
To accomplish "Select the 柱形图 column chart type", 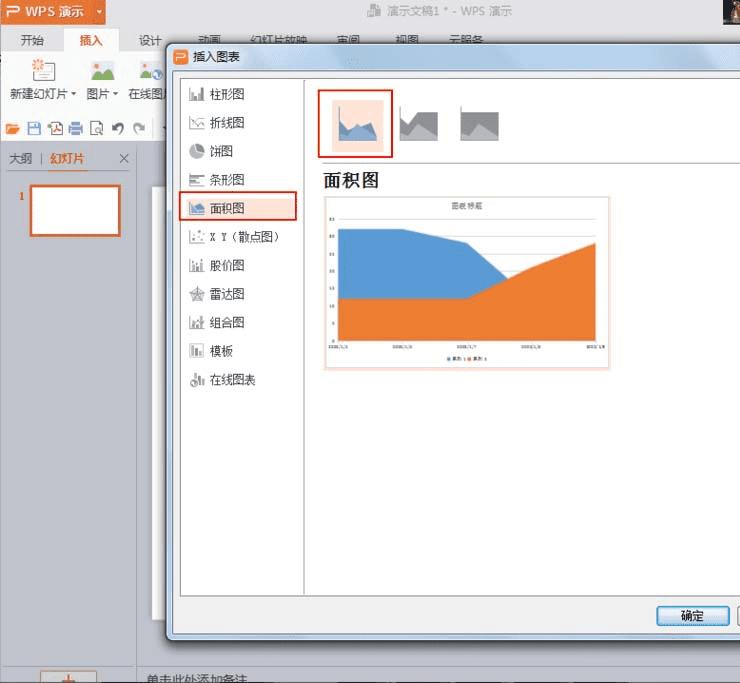I will tap(217, 94).
